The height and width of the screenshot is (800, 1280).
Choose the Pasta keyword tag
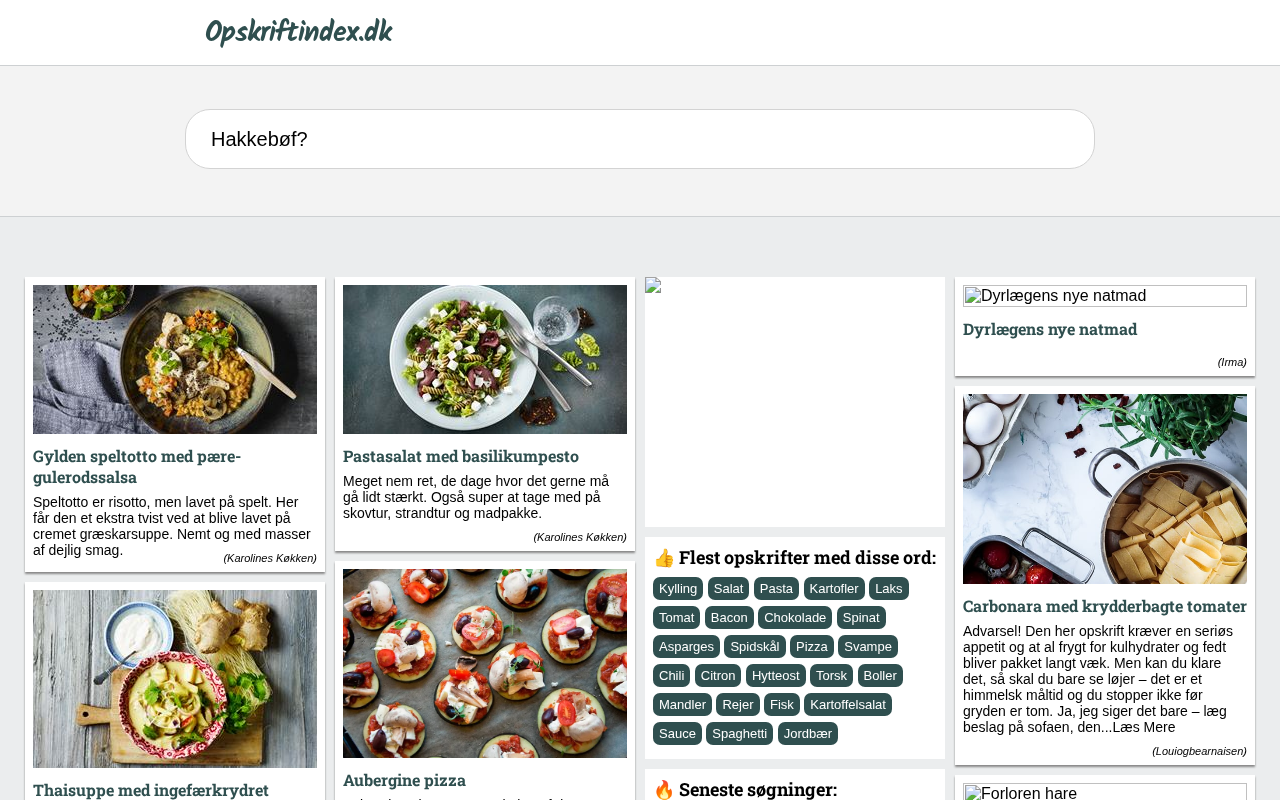[776, 588]
